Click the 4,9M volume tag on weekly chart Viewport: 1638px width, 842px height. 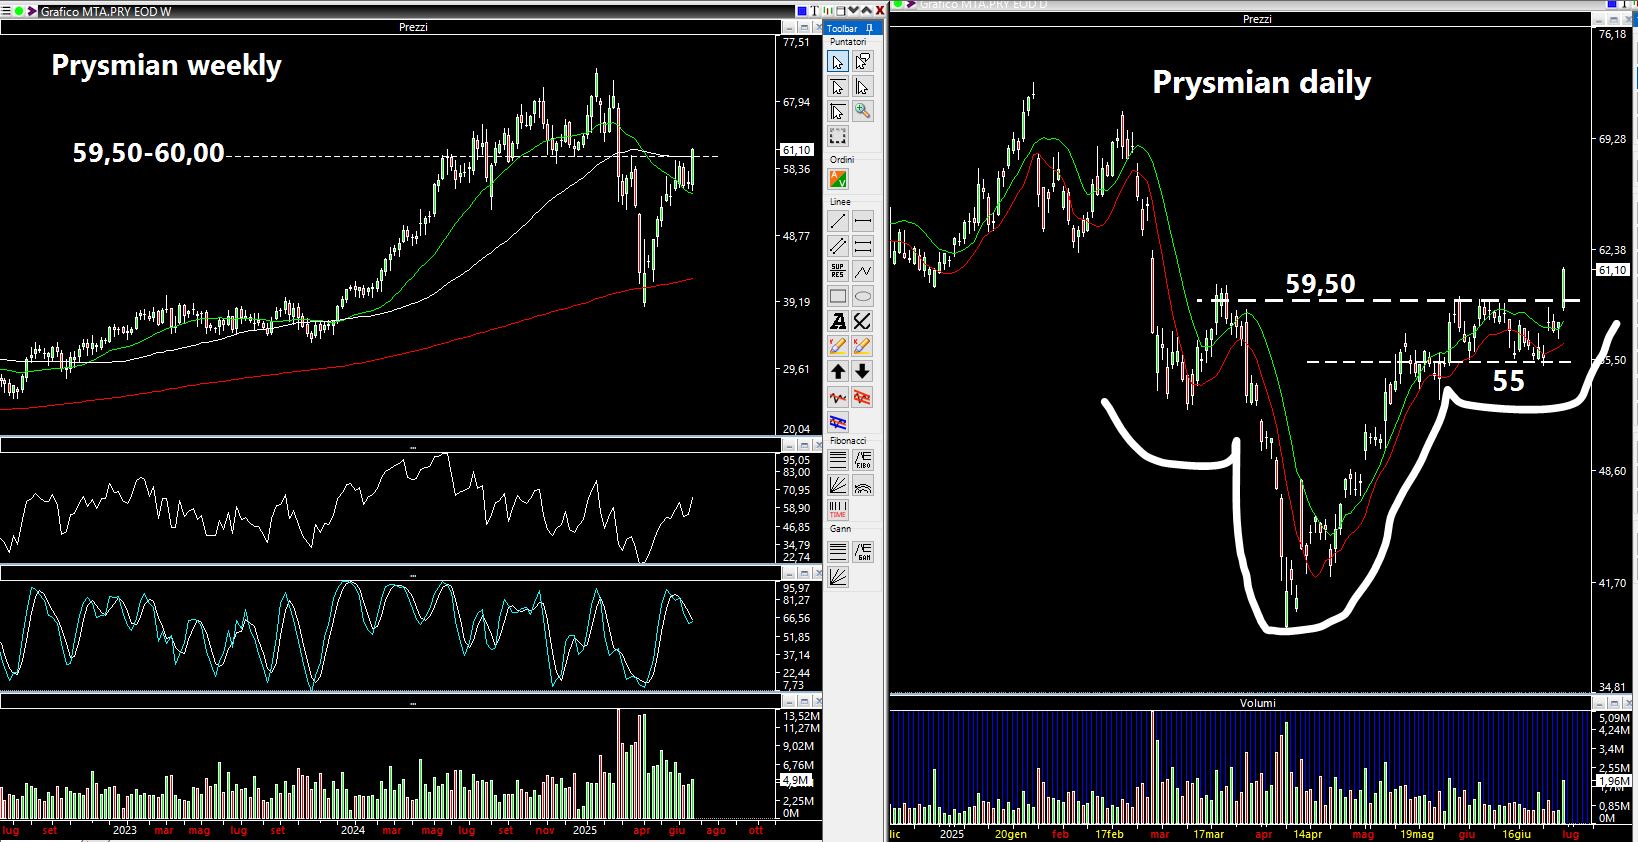tap(795, 780)
